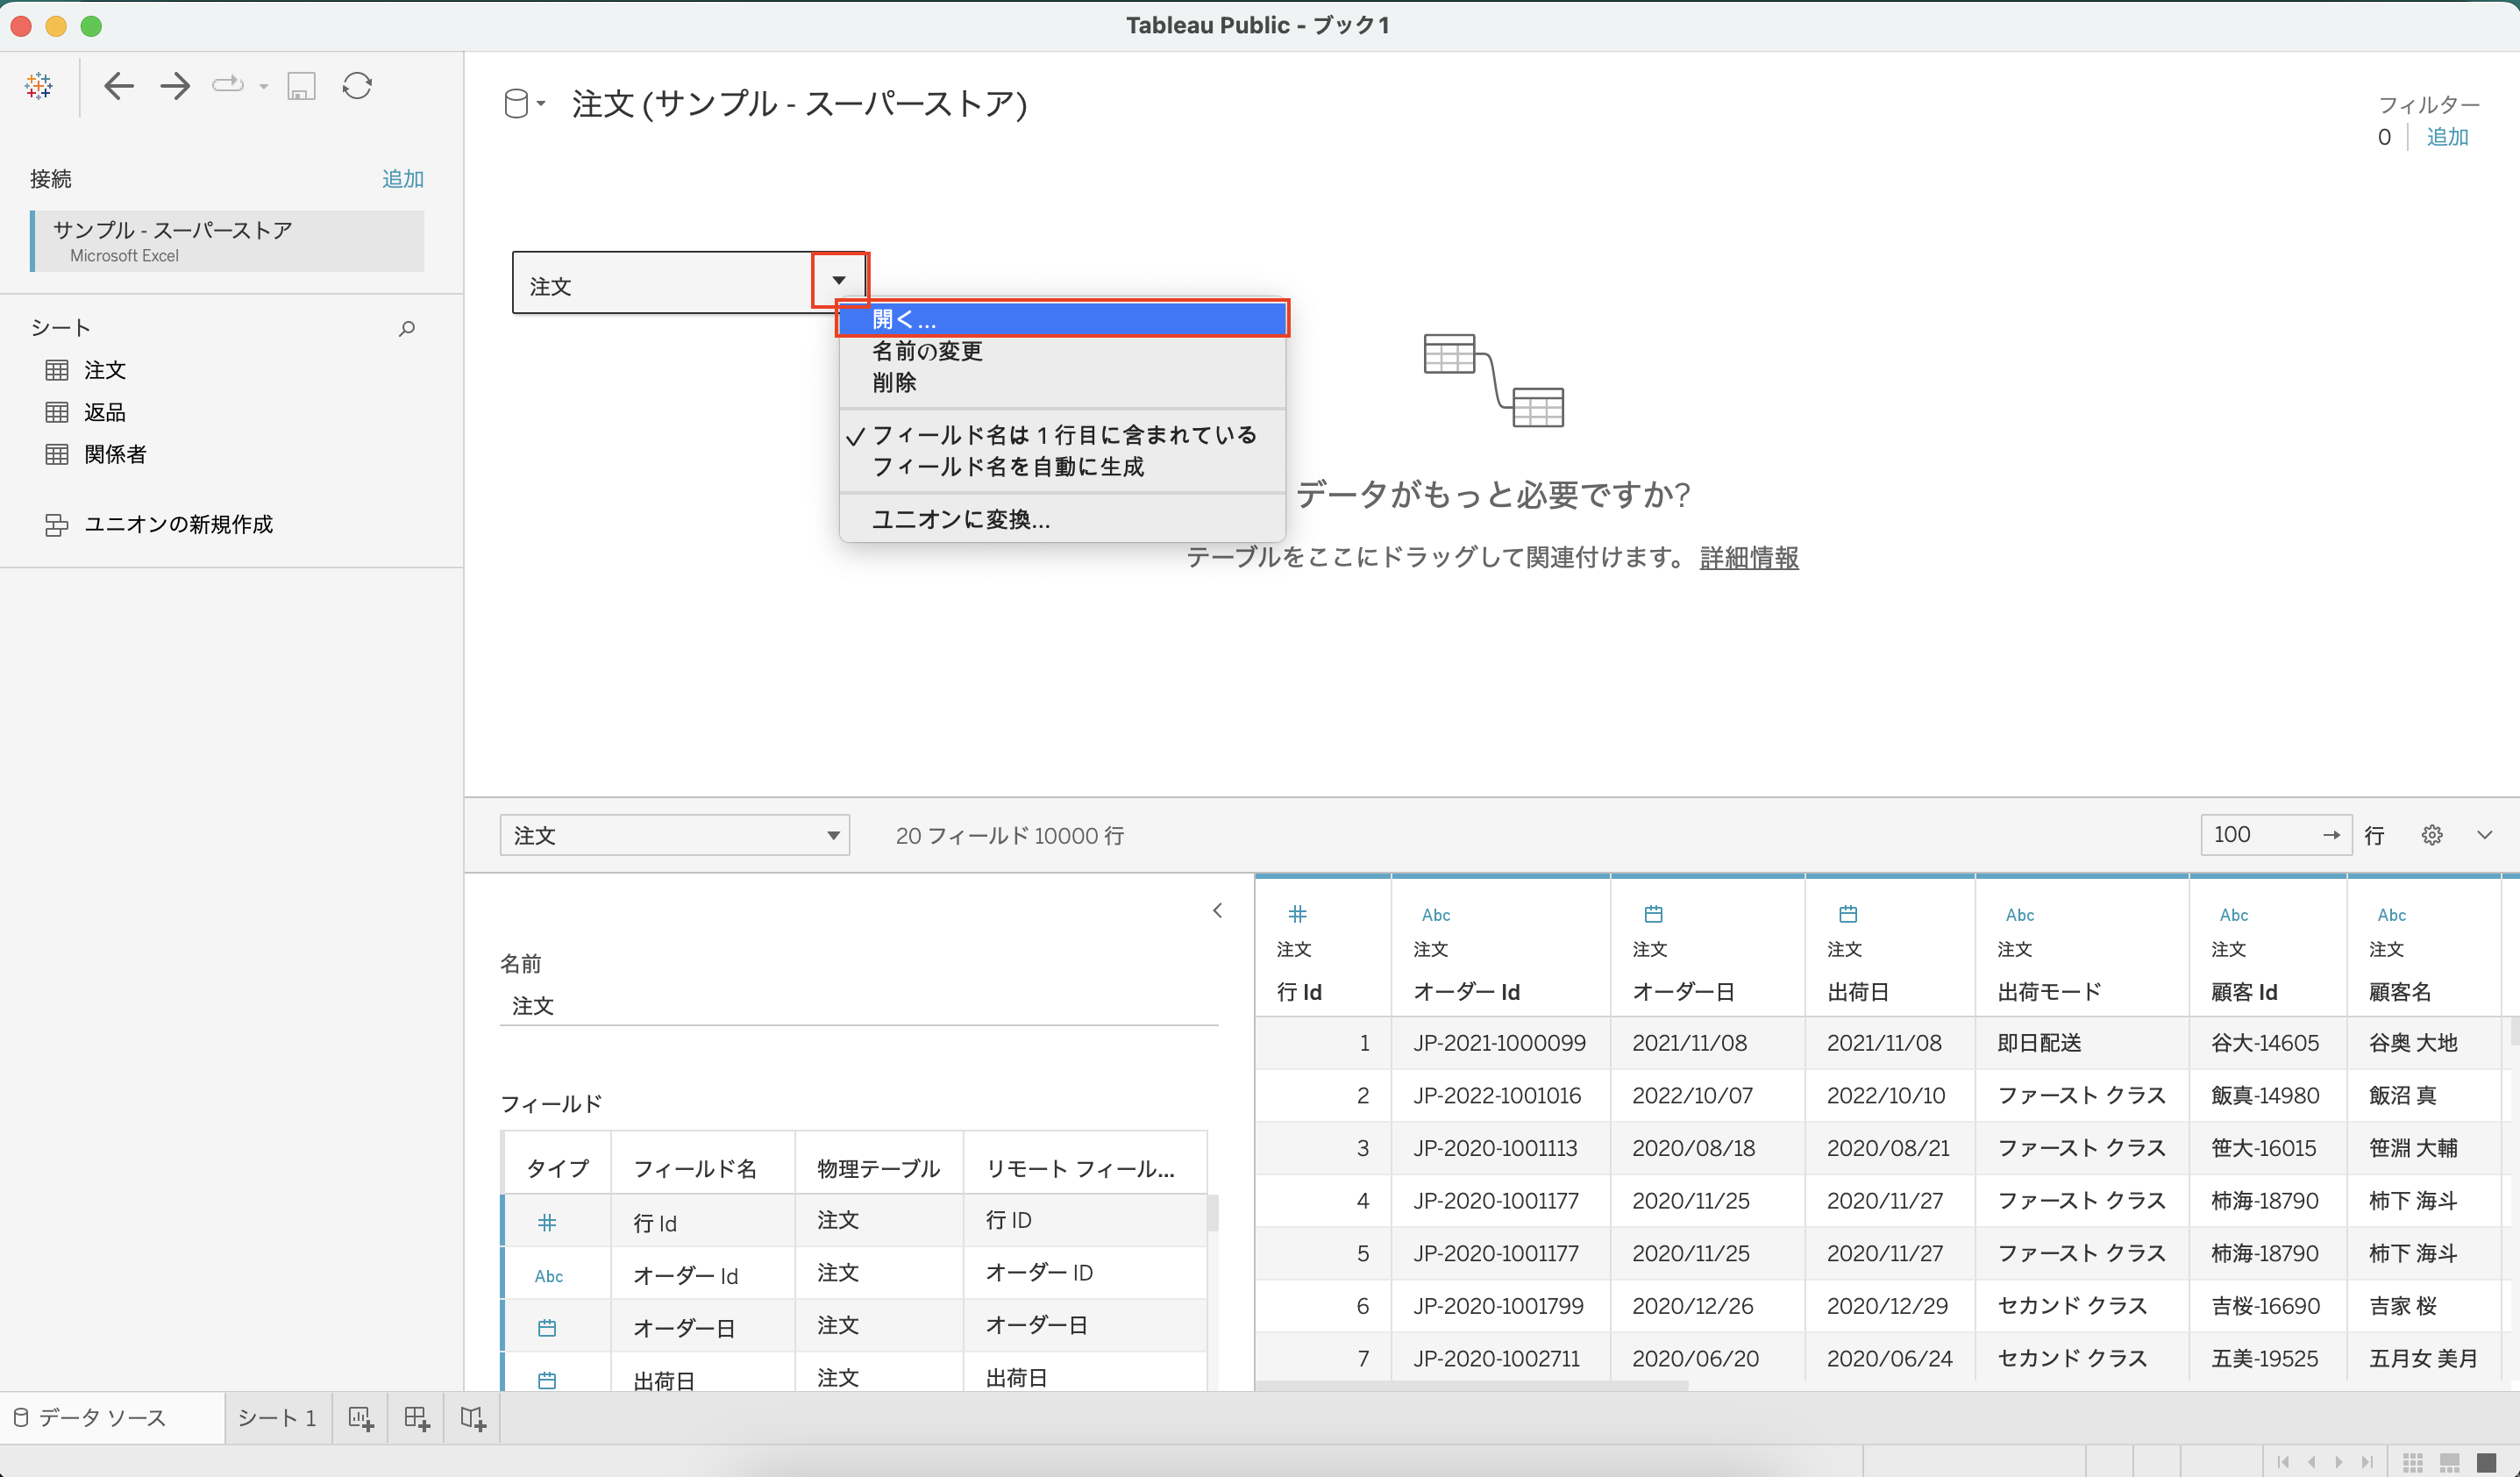Click the back navigation arrow
The height and width of the screenshot is (1477, 2520).
(118, 86)
